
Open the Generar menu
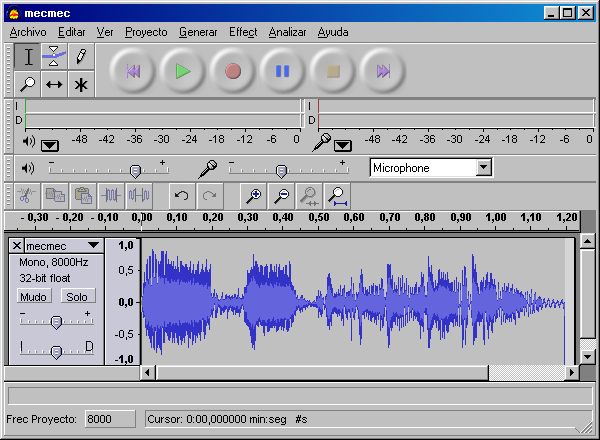(x=198, y=32)
